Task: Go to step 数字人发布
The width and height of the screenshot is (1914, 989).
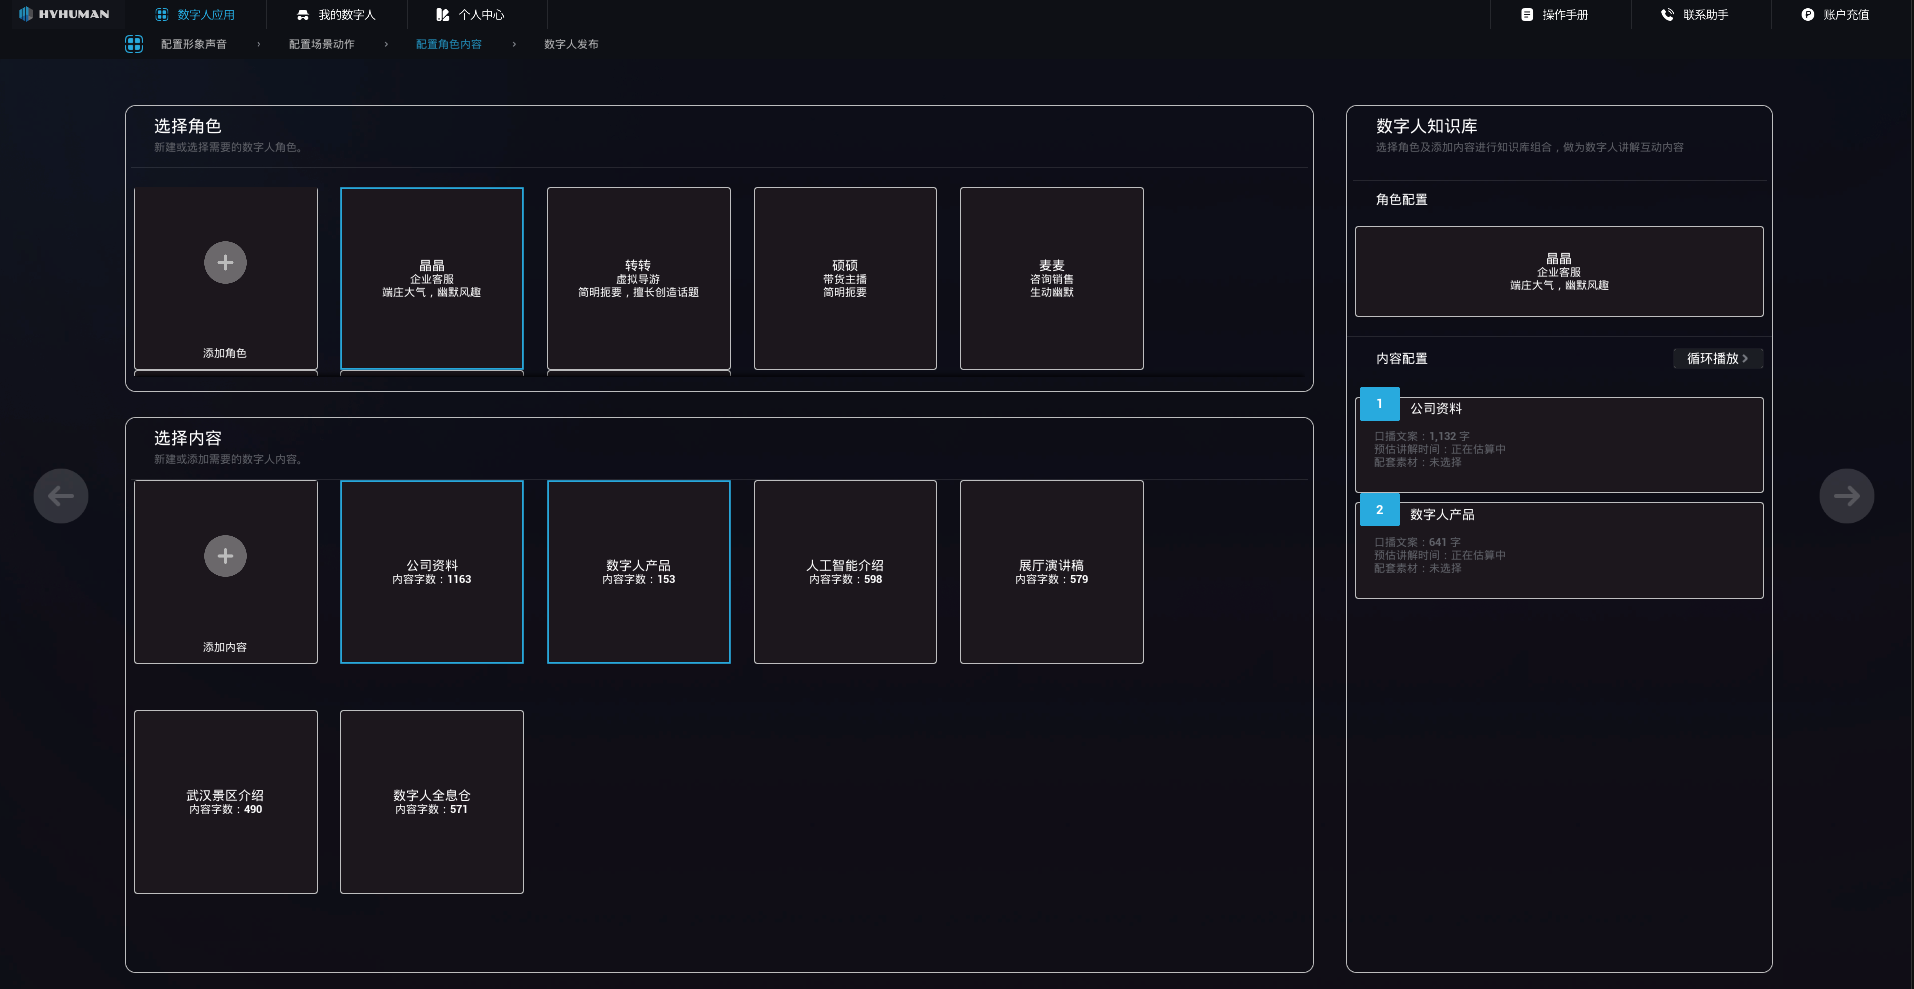Action: tap(571, 44)
